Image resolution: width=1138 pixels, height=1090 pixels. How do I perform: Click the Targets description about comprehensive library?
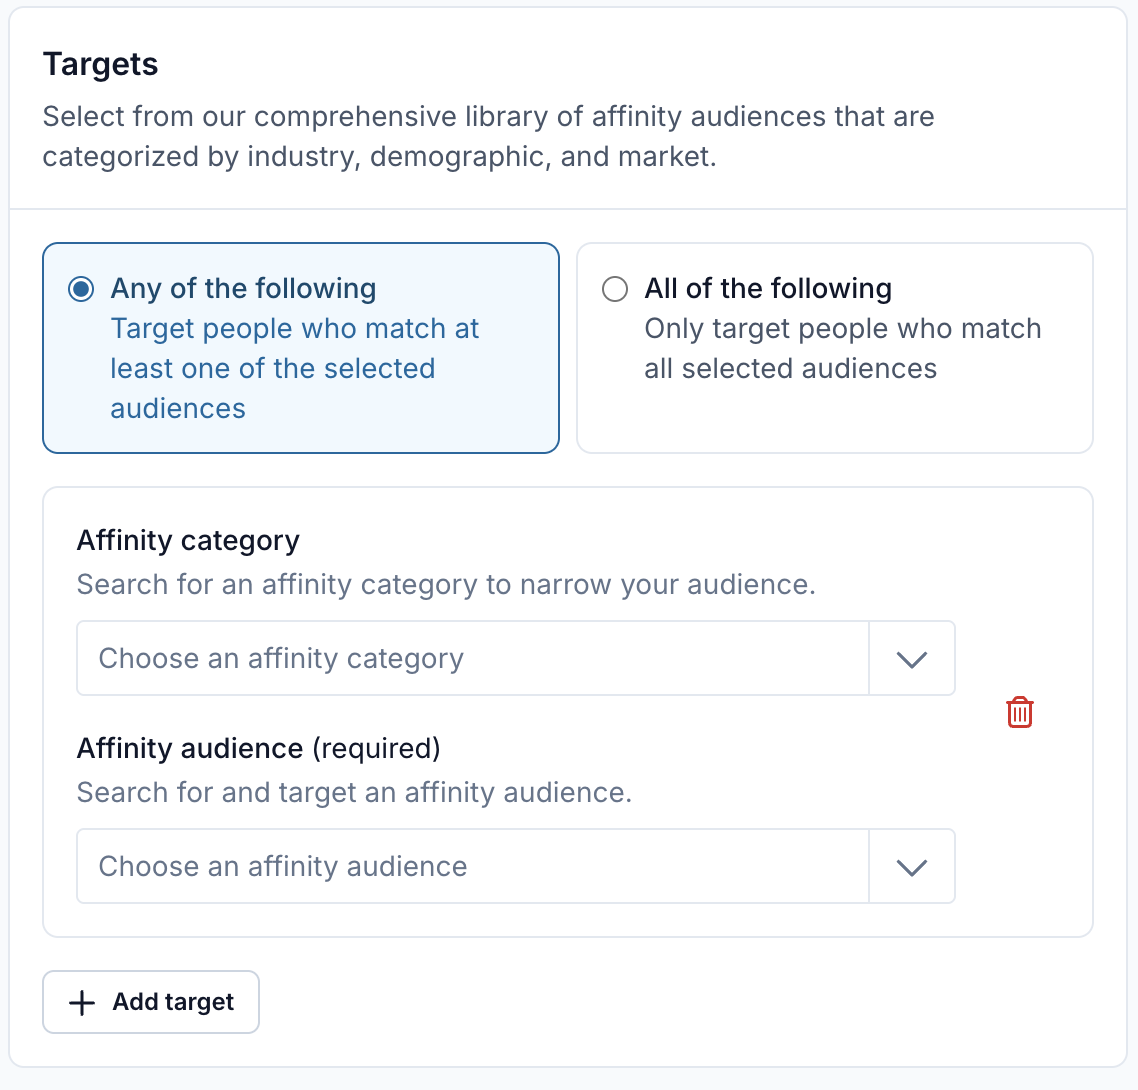coord(488,136)
